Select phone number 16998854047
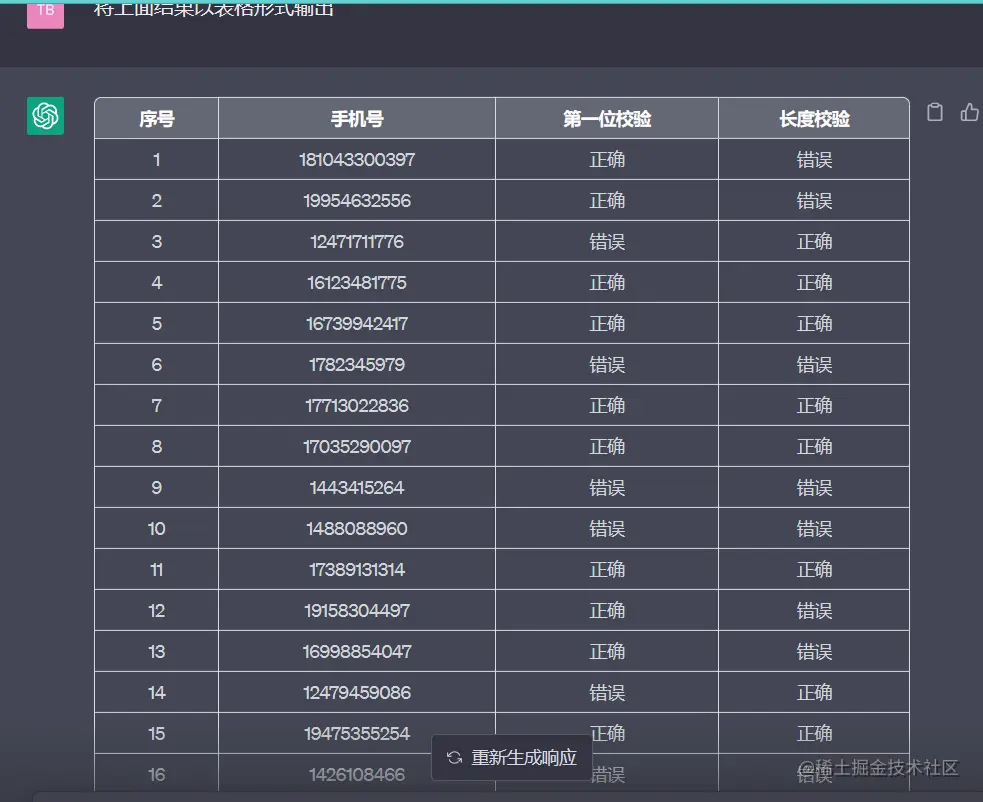 [357, 652]
